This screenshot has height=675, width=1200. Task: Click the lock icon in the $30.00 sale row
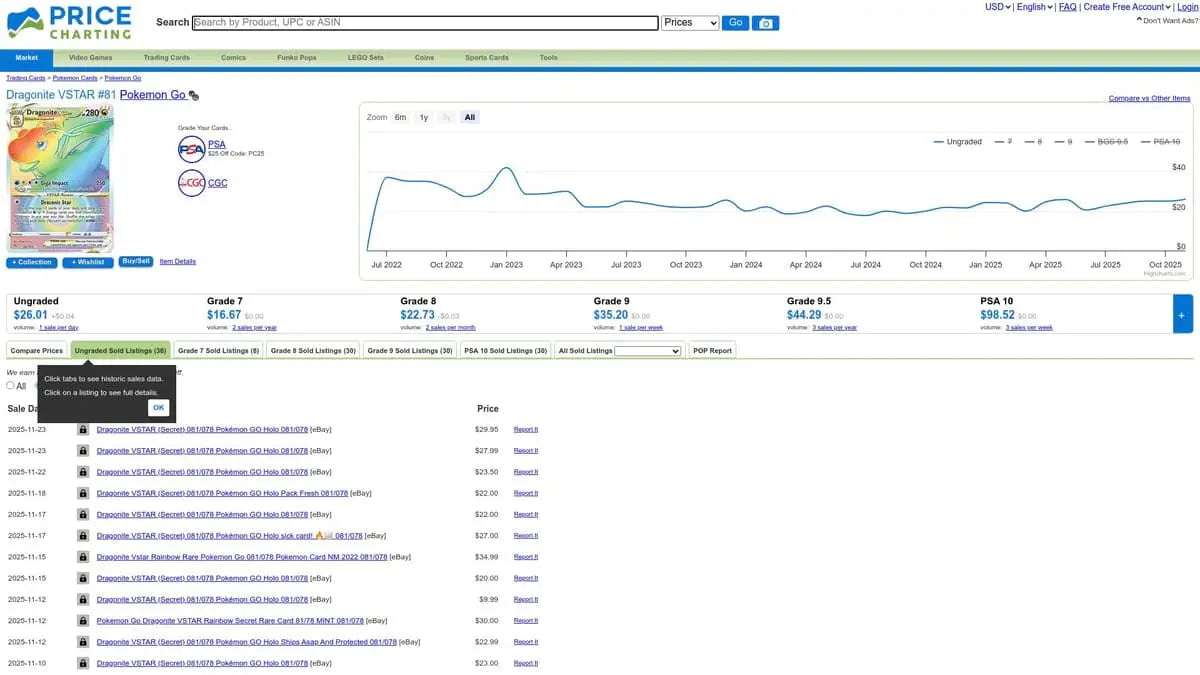pyautogui.click(x=83, y=621)
